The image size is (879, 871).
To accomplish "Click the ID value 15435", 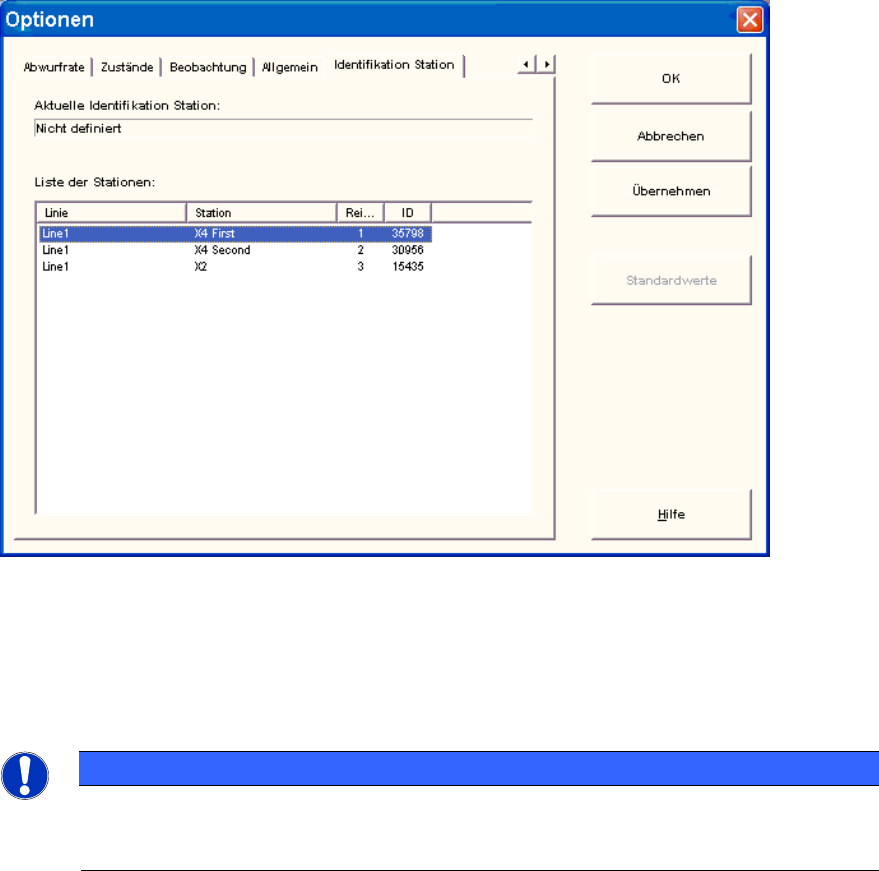I will pyautogui.click(x=408, y=267).
